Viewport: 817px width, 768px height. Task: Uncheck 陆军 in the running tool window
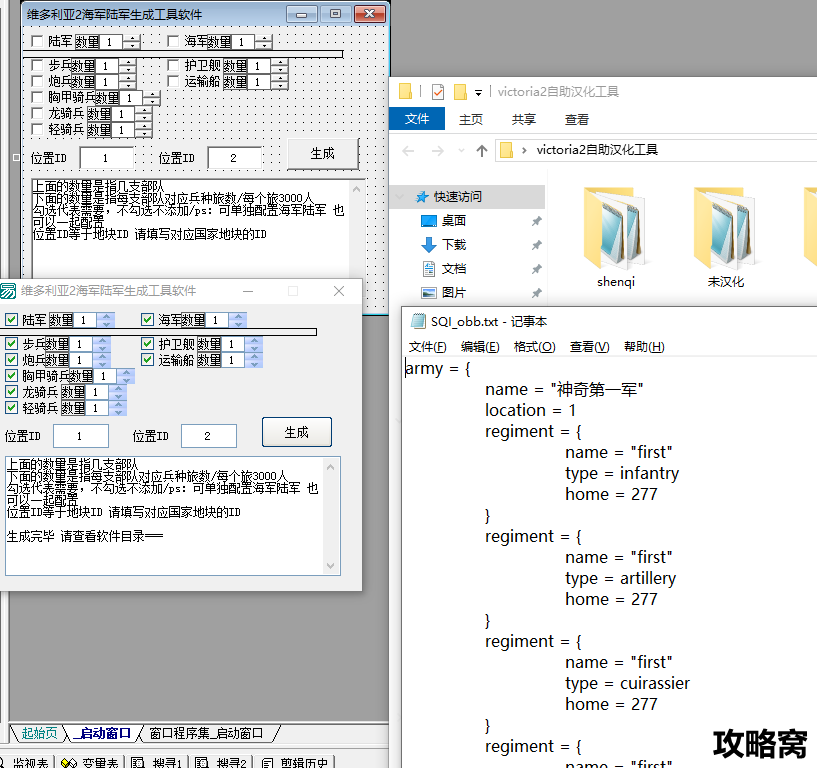11,319
